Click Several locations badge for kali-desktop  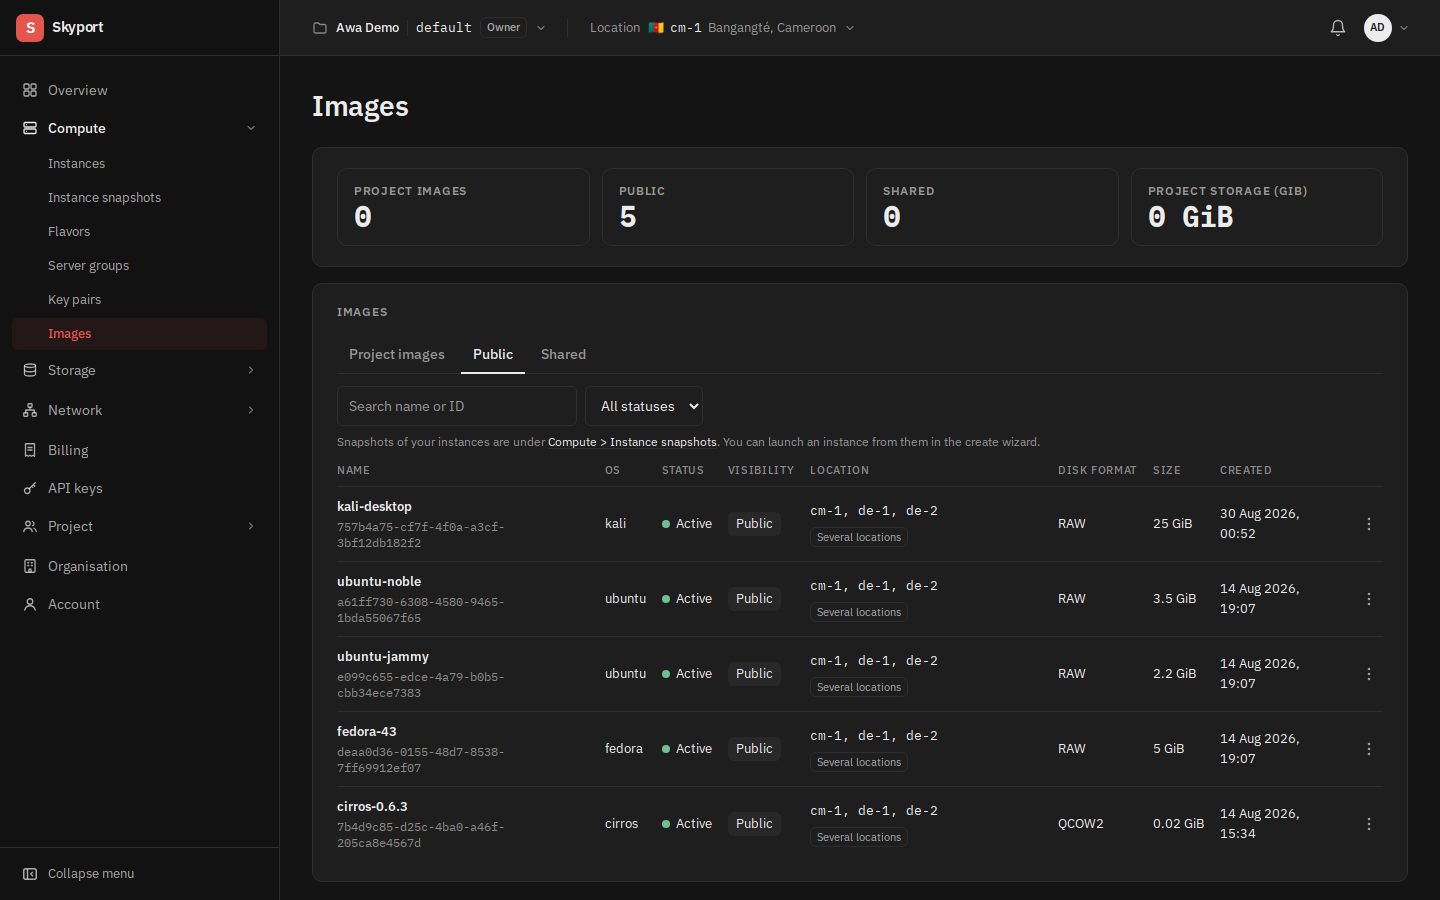(859, 538)
